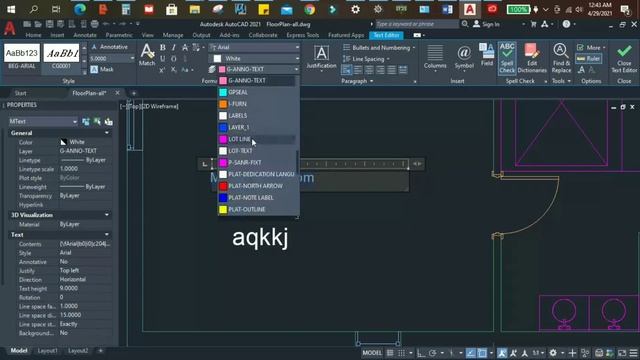
Task: Open the MText object type dropdown
Action: (43, 121)
